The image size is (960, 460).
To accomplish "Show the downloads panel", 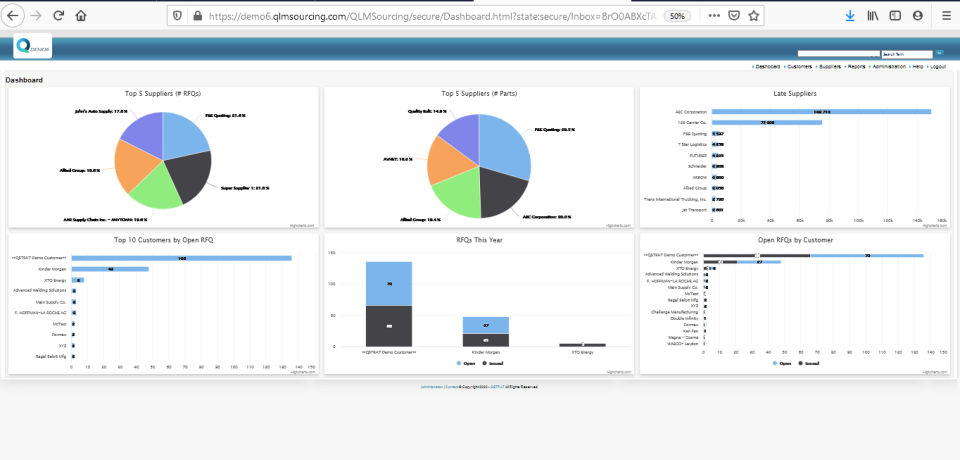I will coord(850,16).
